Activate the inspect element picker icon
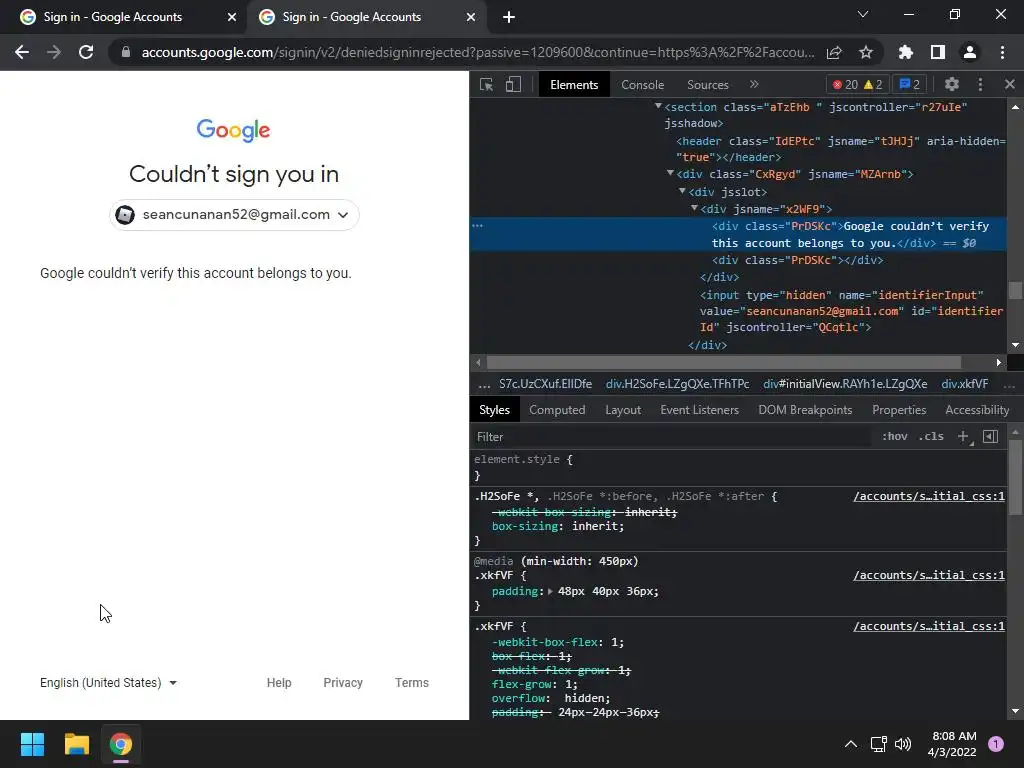 [x=486, y=84]
